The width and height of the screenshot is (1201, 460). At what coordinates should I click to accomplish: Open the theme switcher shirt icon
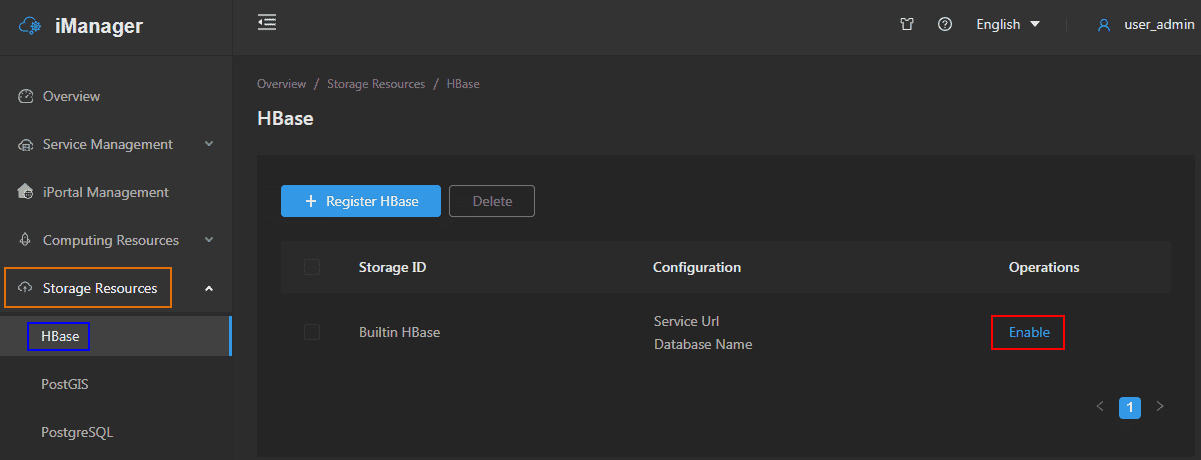[907, 24]
